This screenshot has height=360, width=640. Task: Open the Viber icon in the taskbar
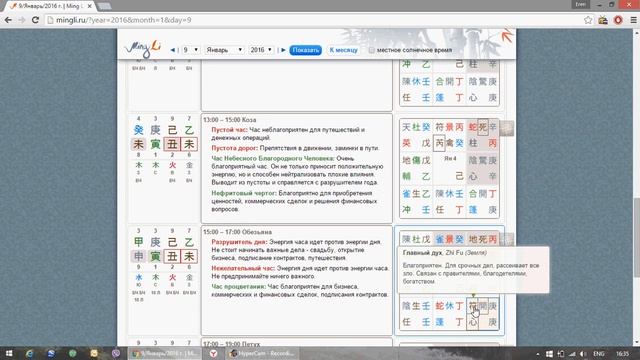click(116, 353)
